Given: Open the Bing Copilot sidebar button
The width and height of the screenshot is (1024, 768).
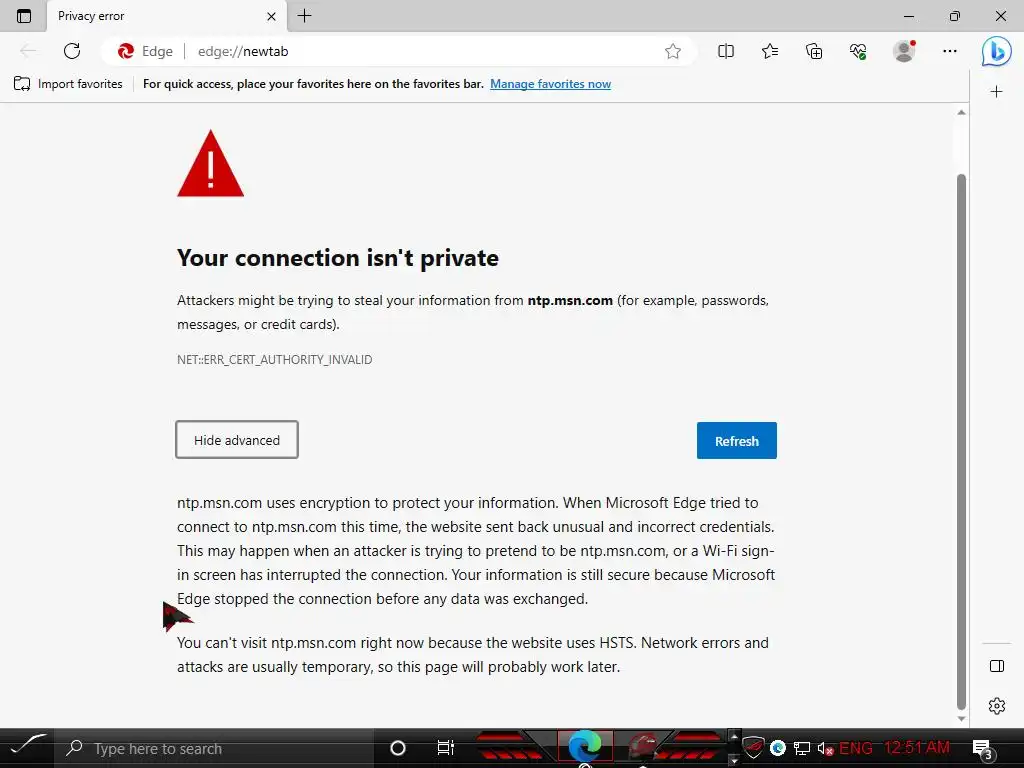Looking at the screenshot, I should [997, 51].
